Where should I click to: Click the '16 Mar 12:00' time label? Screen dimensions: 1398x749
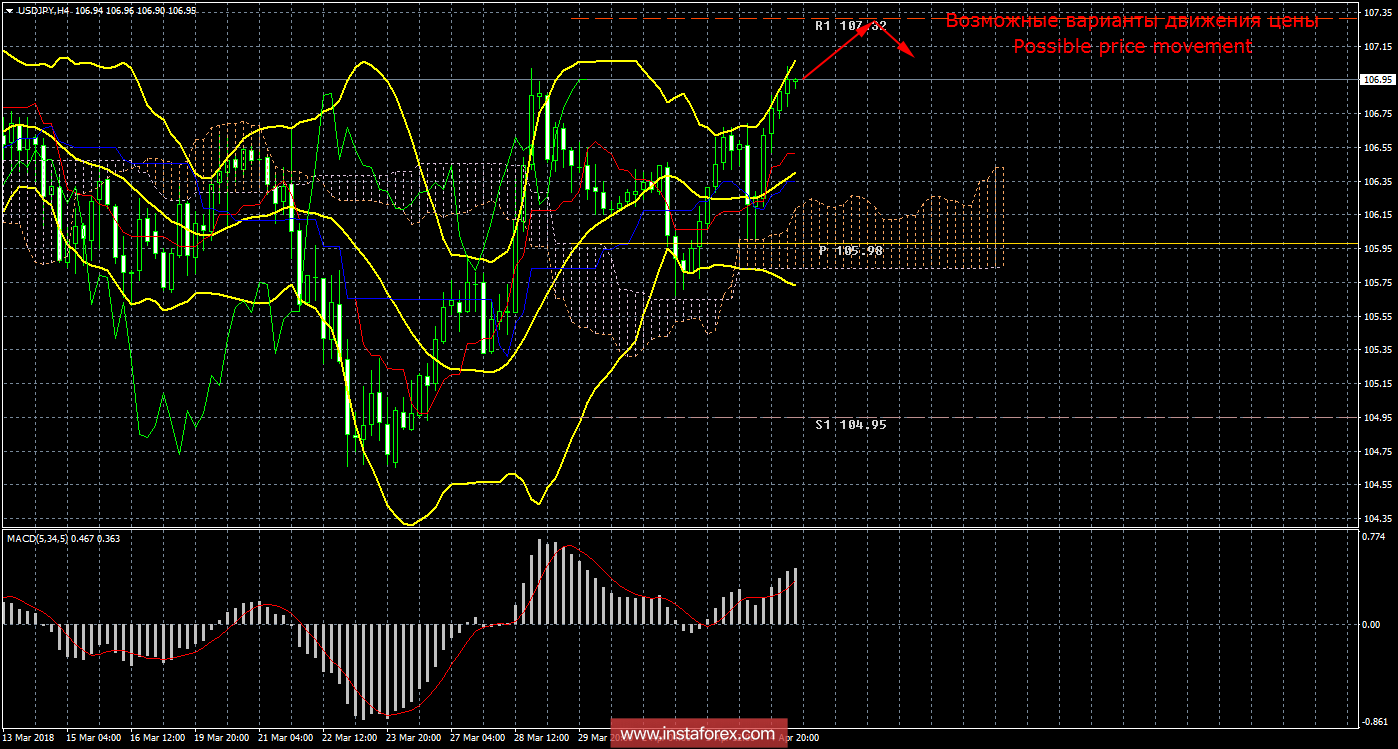coord(160,738)
